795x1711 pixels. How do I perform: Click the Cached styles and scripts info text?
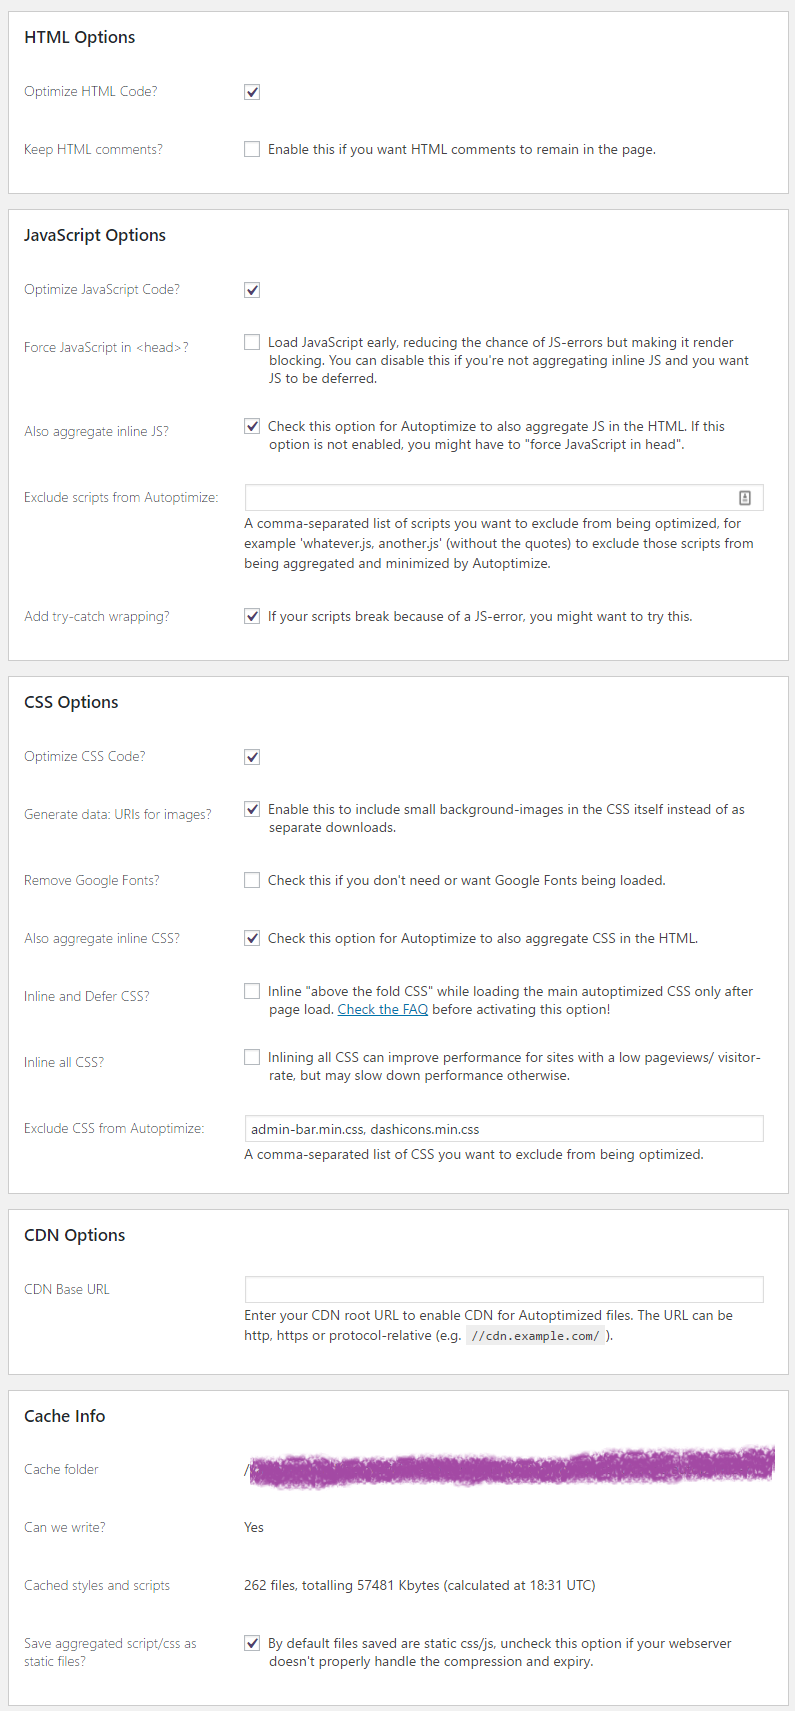coord(420,1585)
